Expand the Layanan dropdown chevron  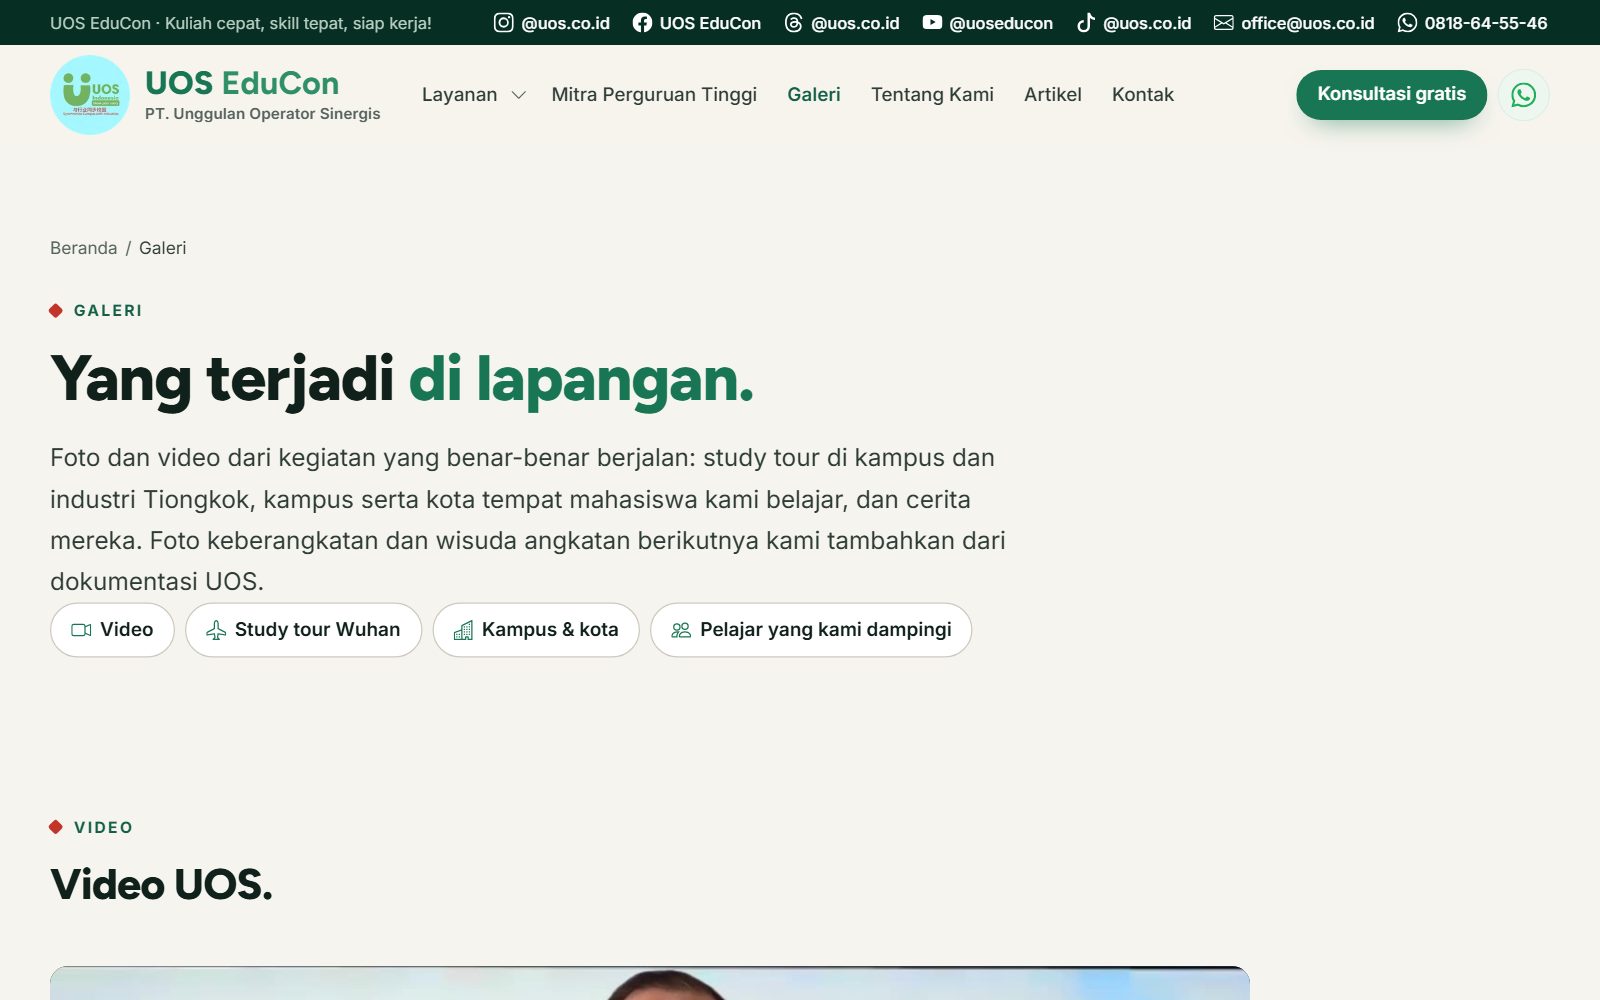[x=518, y=95]
